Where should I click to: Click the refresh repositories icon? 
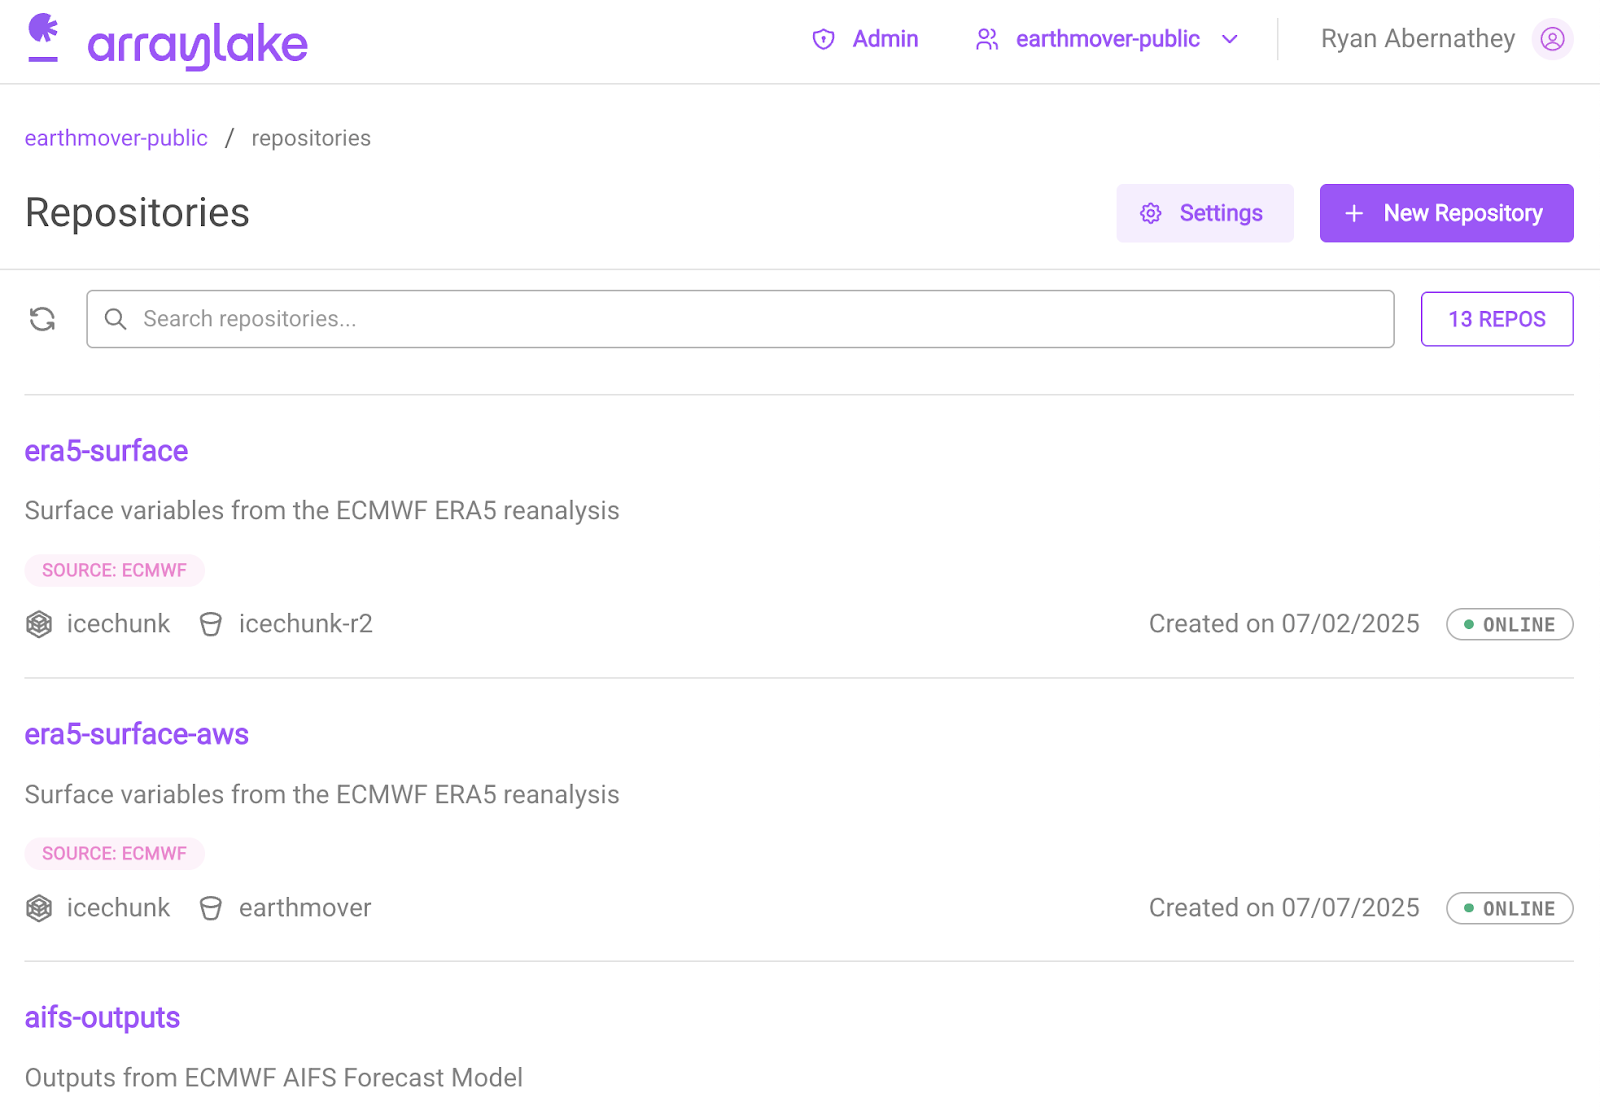click(42, 319)
